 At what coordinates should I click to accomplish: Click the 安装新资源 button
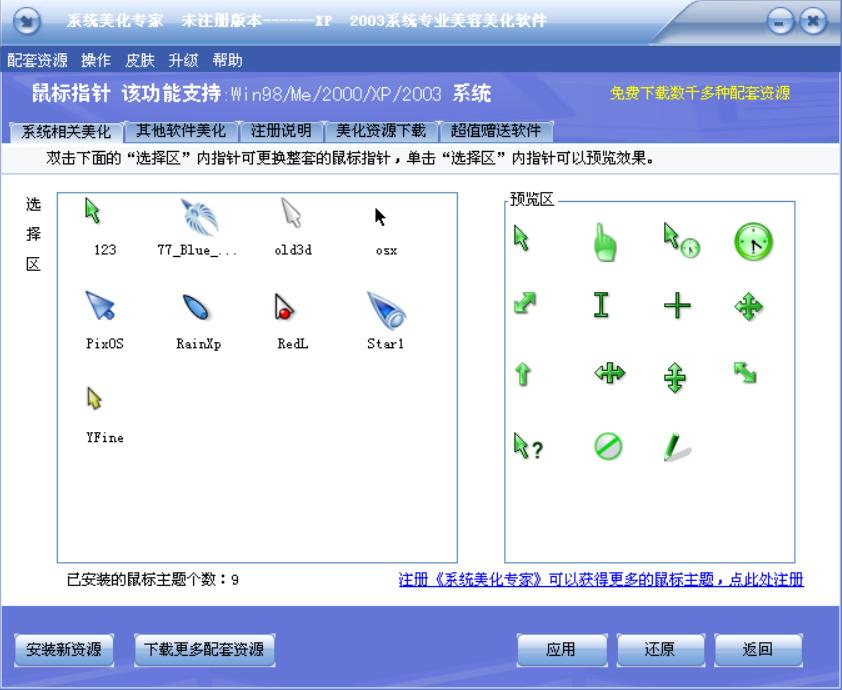(x=64, y=650)
